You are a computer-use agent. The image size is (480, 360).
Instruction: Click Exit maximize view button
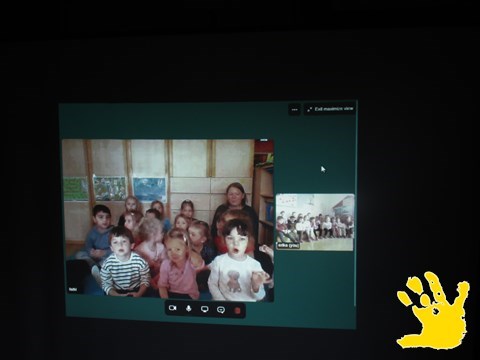pyautogui.click(x=330, y=109)
